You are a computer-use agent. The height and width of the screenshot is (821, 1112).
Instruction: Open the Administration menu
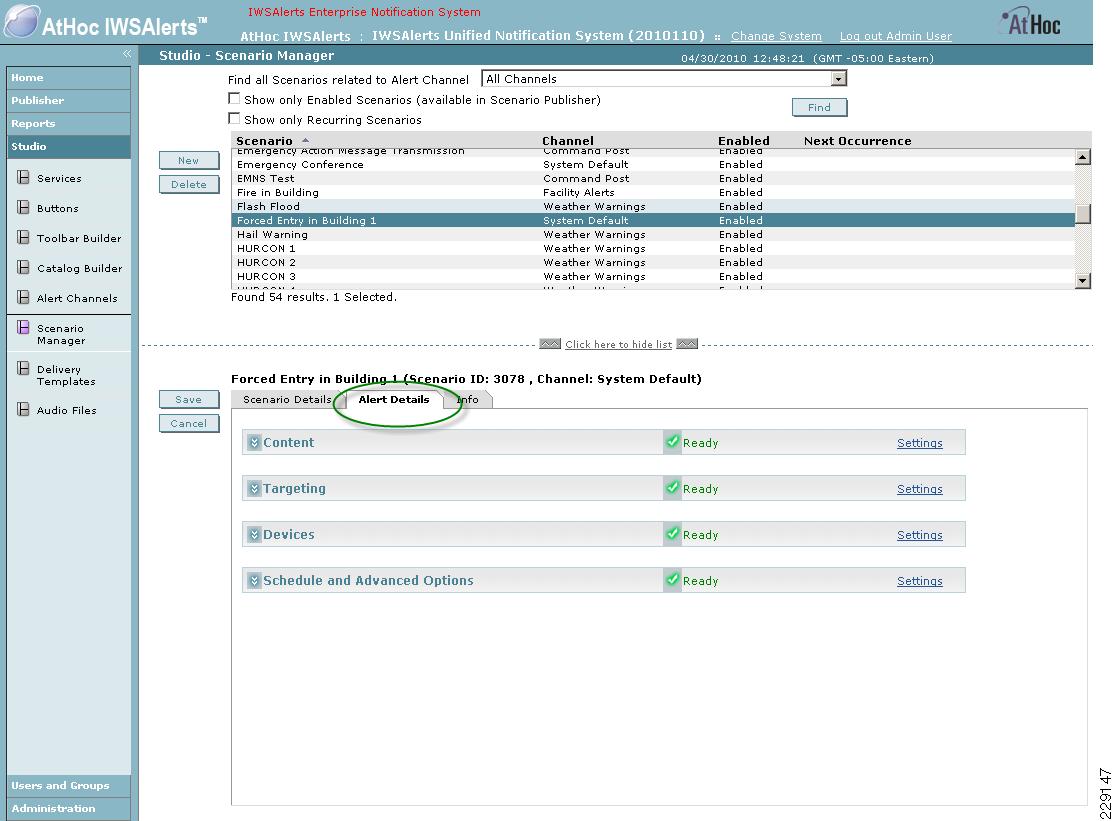click(69, 808)
